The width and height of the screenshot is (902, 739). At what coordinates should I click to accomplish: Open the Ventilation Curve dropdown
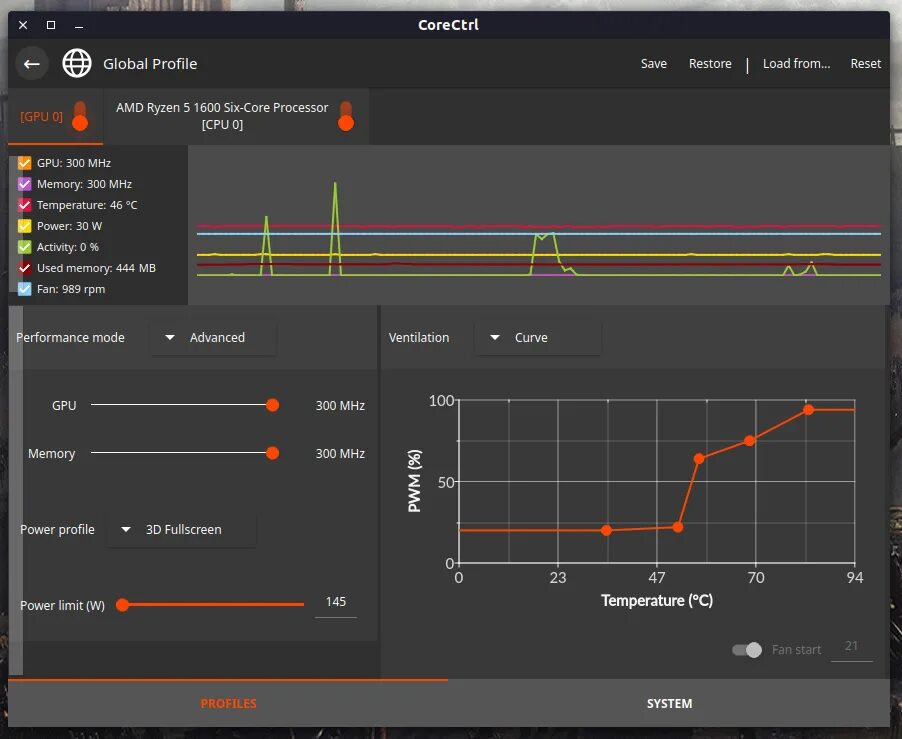tap(538, 338)
